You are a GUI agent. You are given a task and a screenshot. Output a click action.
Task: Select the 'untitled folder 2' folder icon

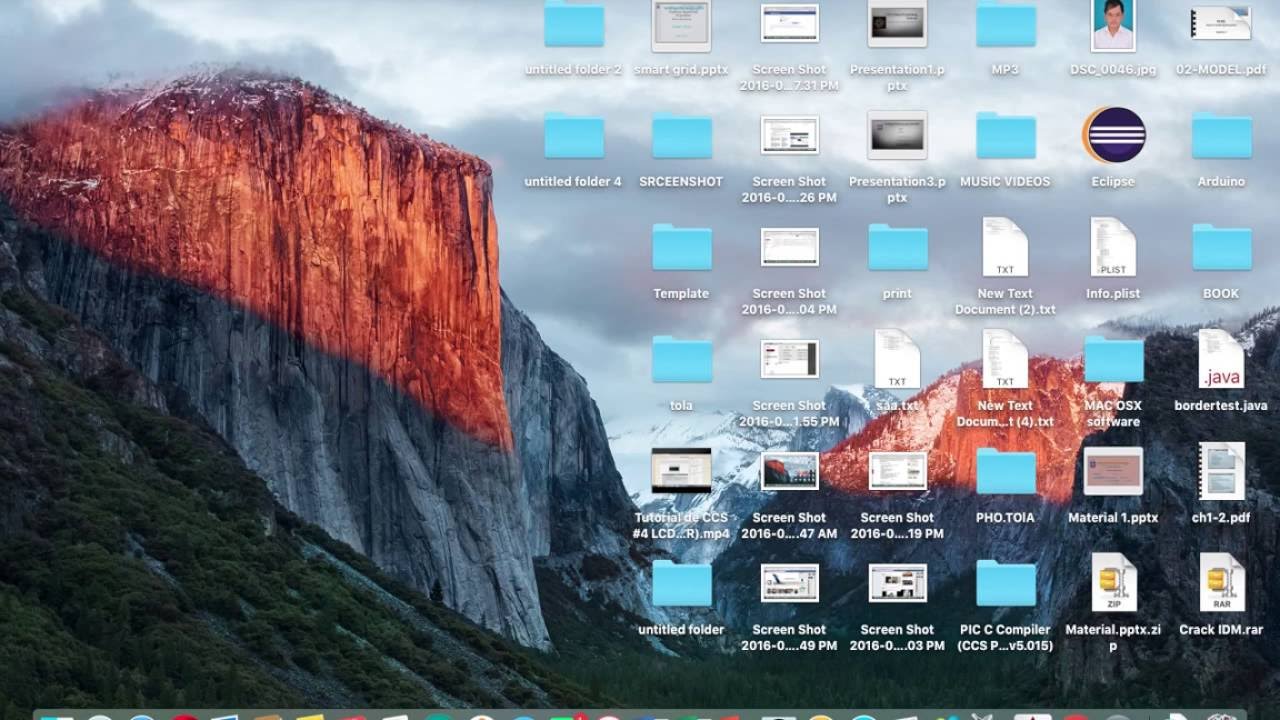pos(574,24)
